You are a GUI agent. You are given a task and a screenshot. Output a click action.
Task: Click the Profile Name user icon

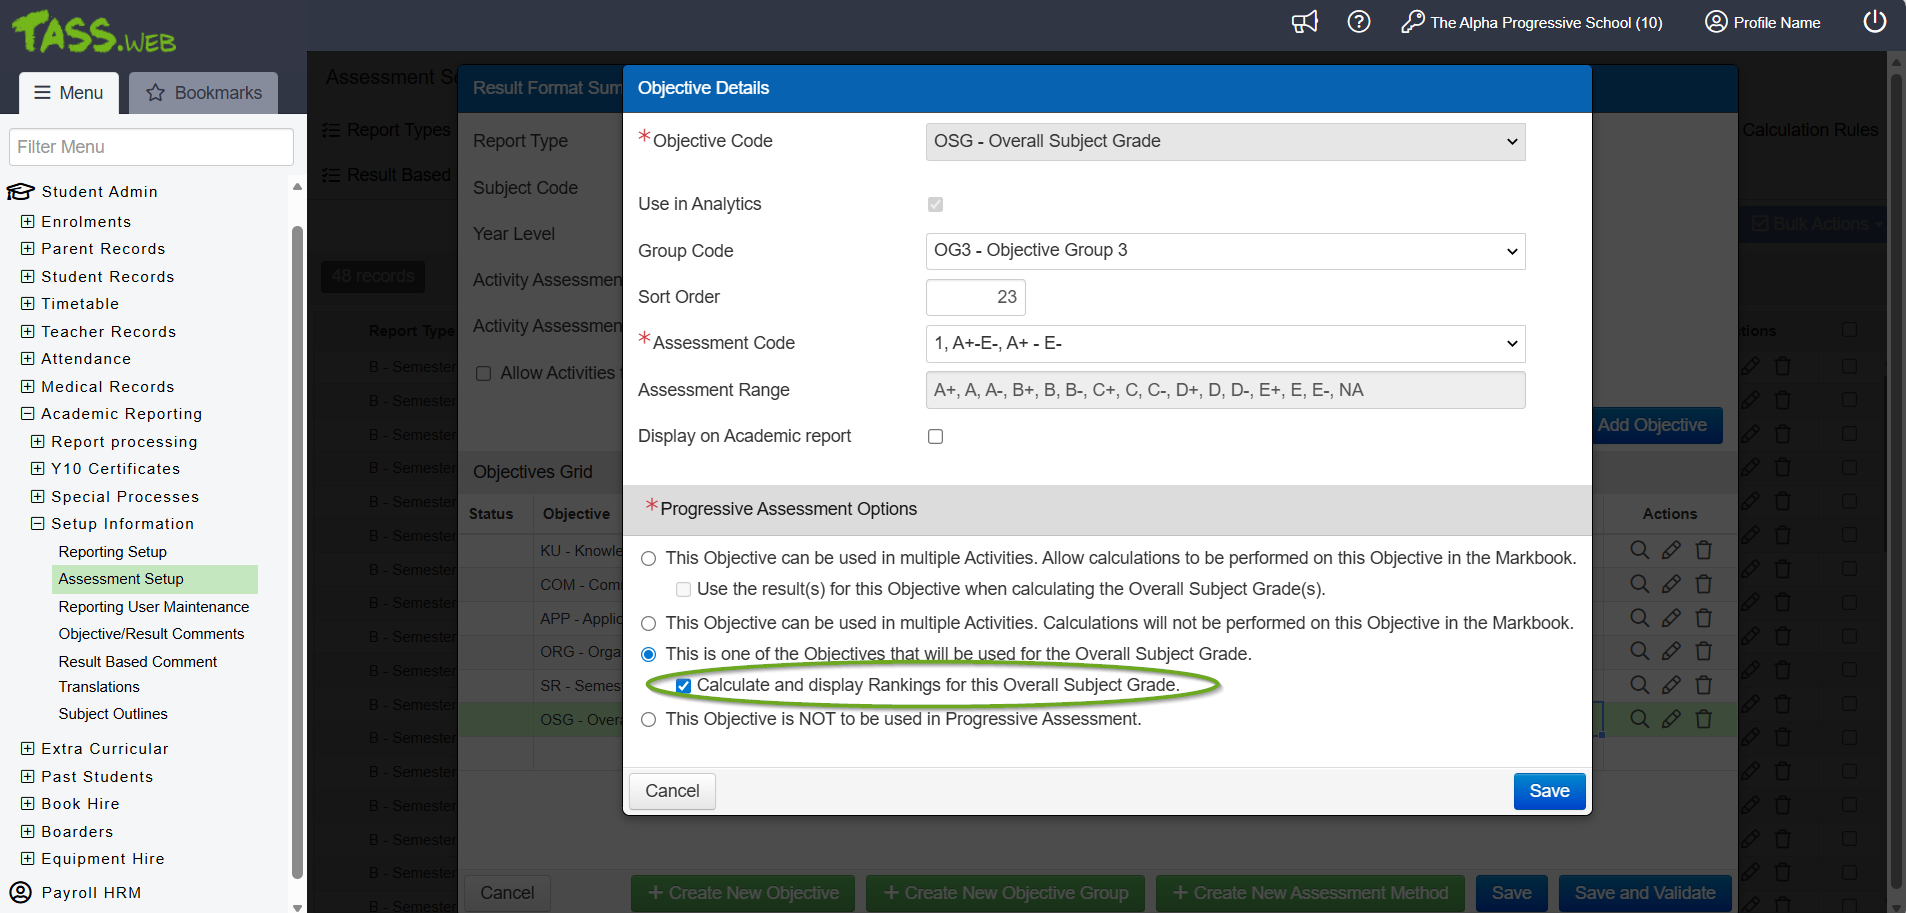click(x=1716, y=22)
